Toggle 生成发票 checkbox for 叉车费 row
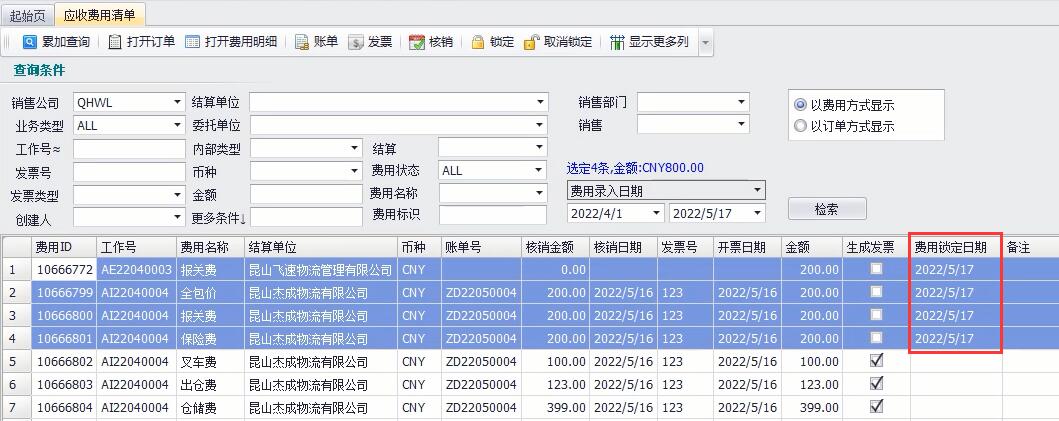 pyautogui.click(x=876, y=360)
